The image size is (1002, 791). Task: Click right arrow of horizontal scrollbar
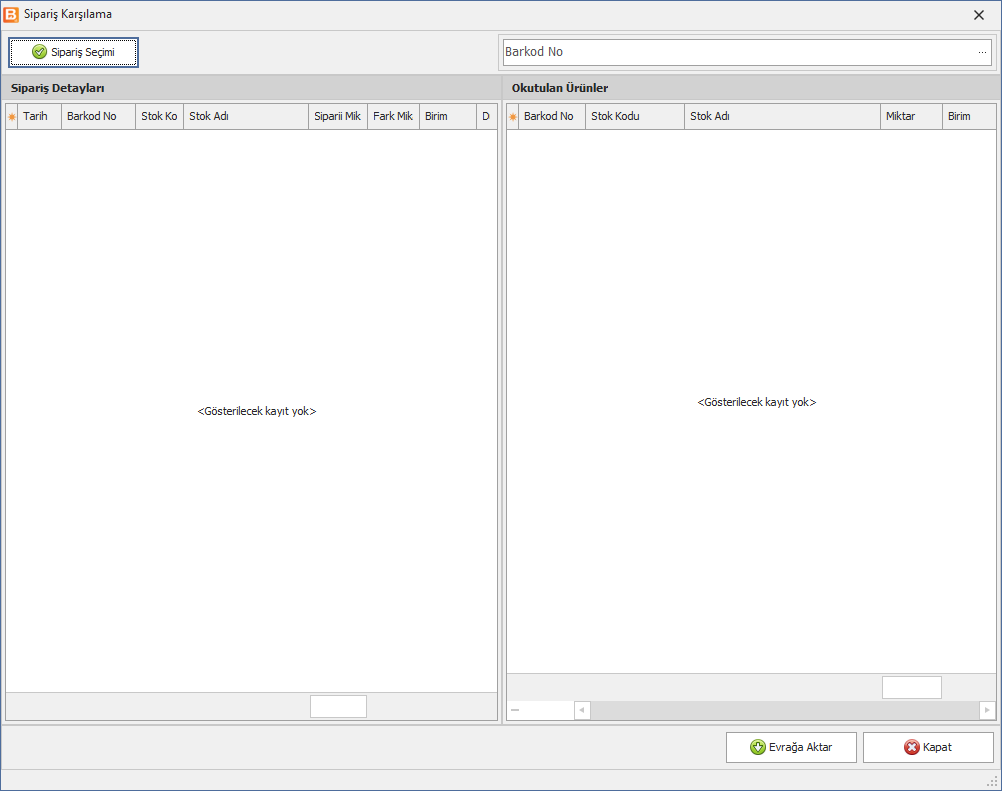click(987, 710)
